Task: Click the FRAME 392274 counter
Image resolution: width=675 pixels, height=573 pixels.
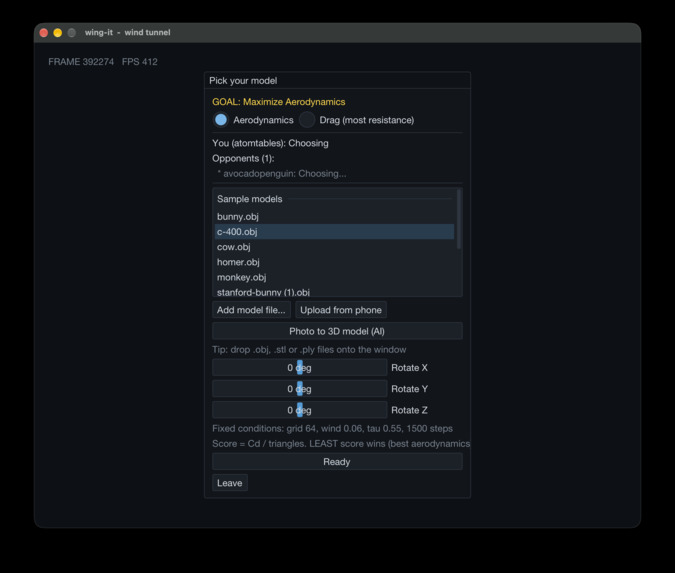Action: (81, 62)
